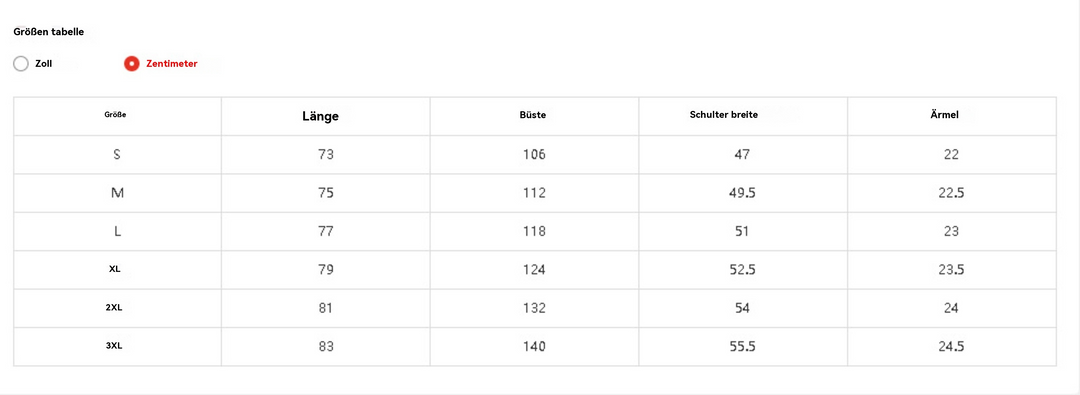Viewport: 1080px width, 395px height.
Task: Click the Schulter breite column header
Action: pyautogui.click(x=723, y=115)
